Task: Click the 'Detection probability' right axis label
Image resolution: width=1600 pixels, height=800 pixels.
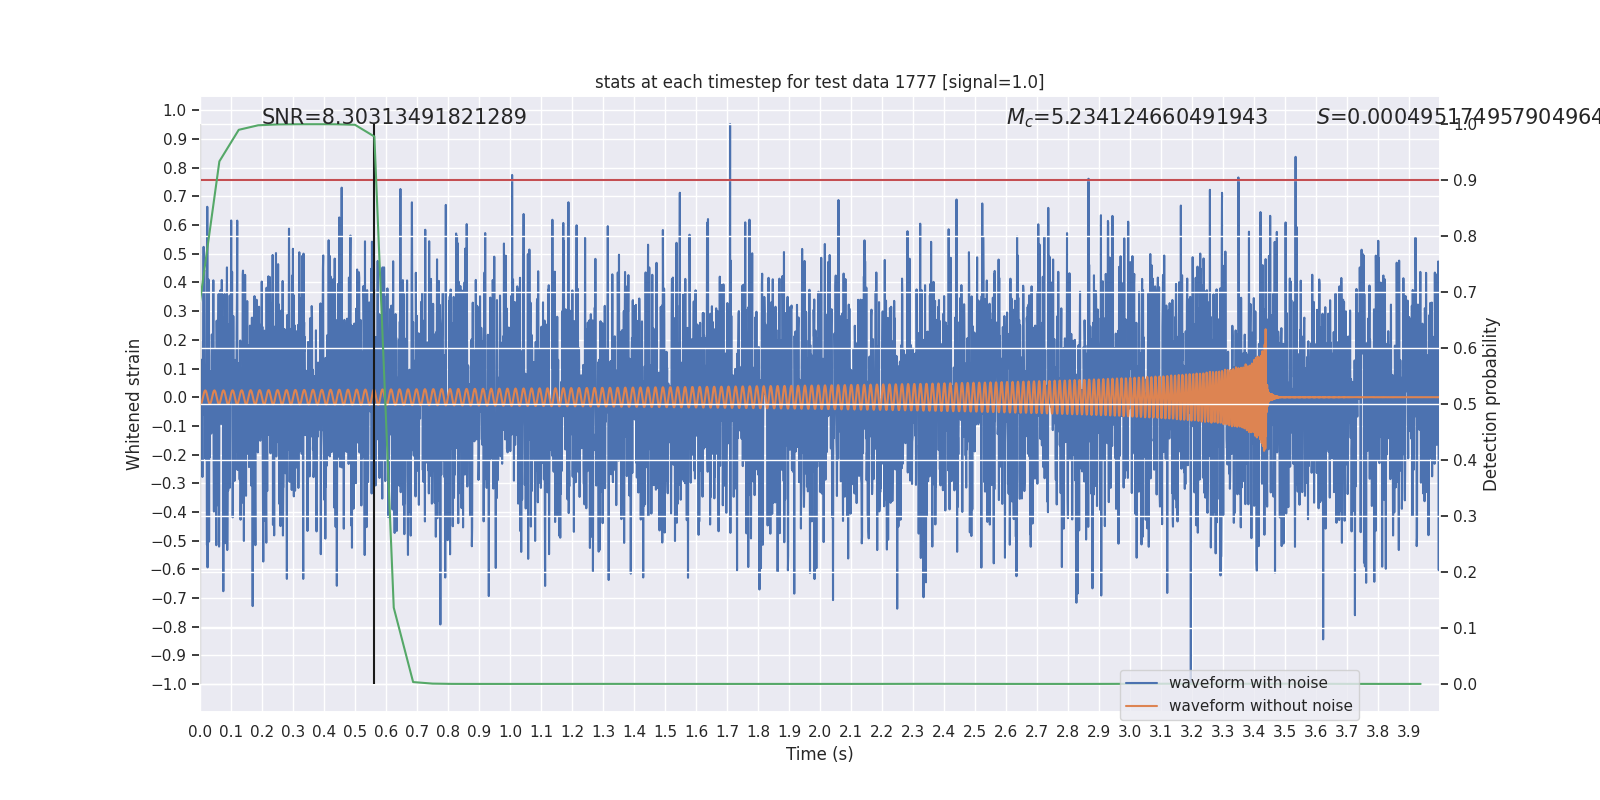Action: (1491, 404)
